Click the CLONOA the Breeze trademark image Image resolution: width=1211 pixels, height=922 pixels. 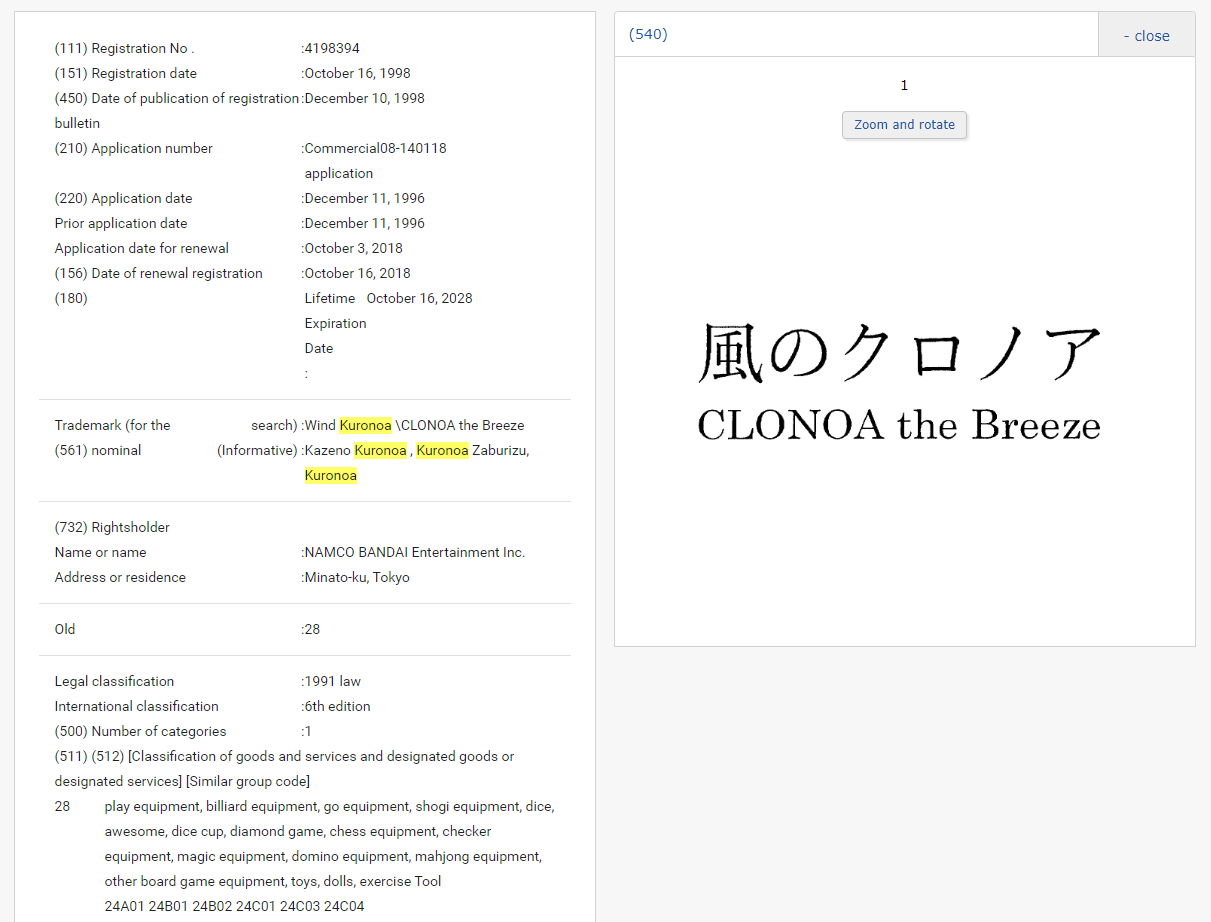tap(899, 382)
